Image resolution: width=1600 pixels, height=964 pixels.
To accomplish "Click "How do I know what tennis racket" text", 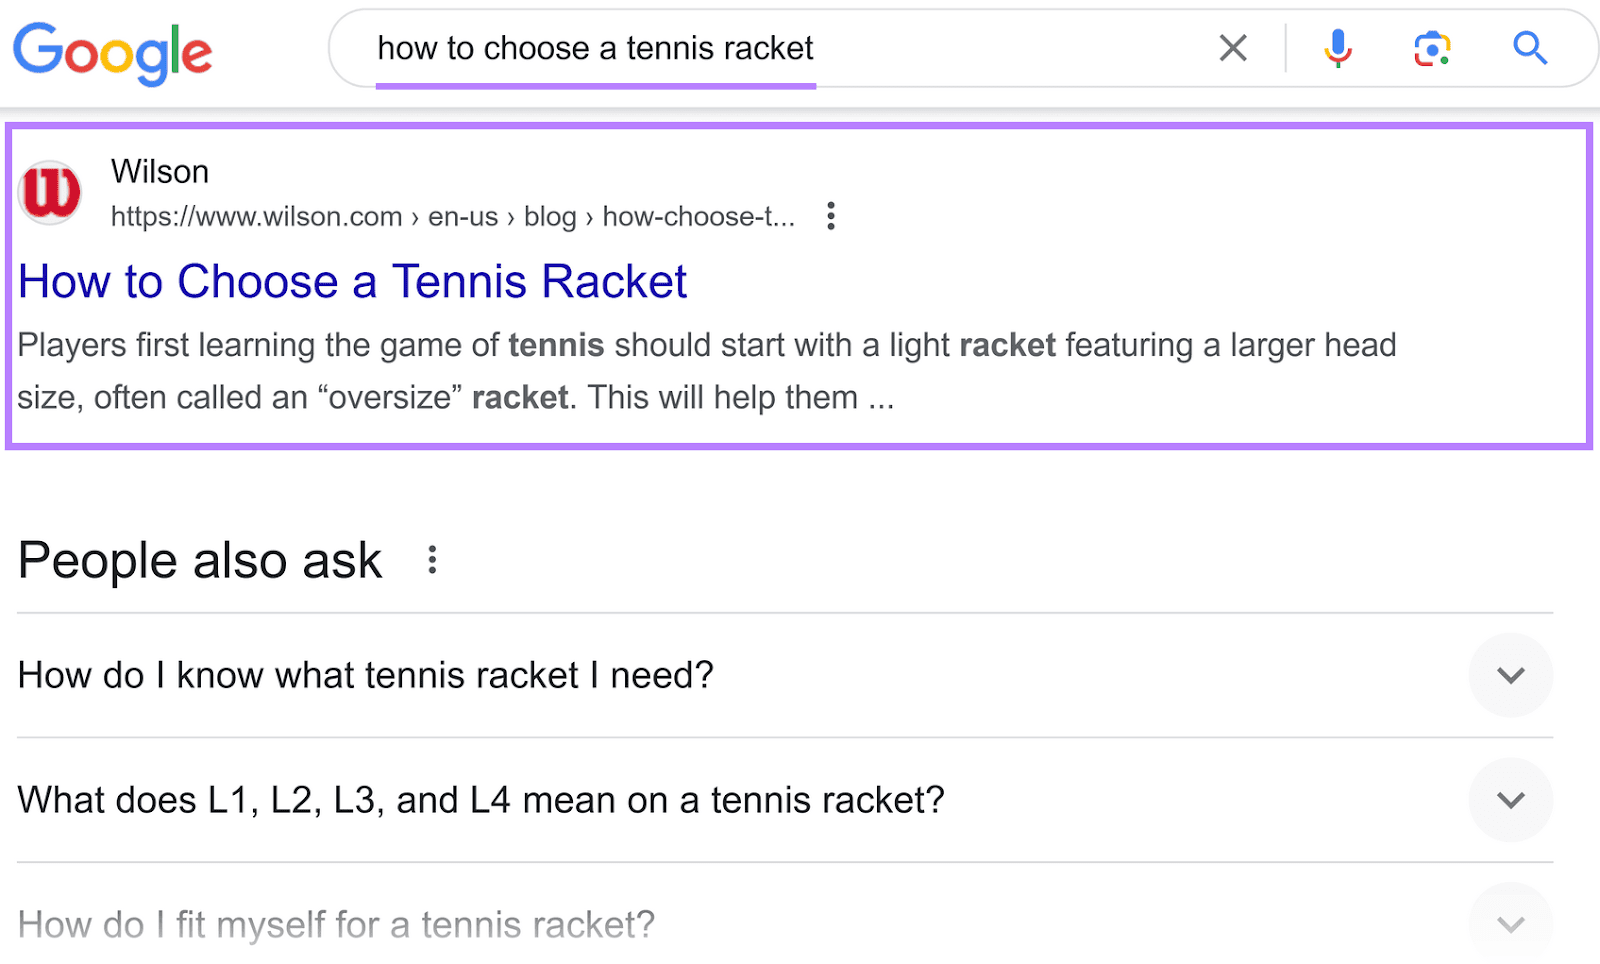I will [x=365, y=676].
